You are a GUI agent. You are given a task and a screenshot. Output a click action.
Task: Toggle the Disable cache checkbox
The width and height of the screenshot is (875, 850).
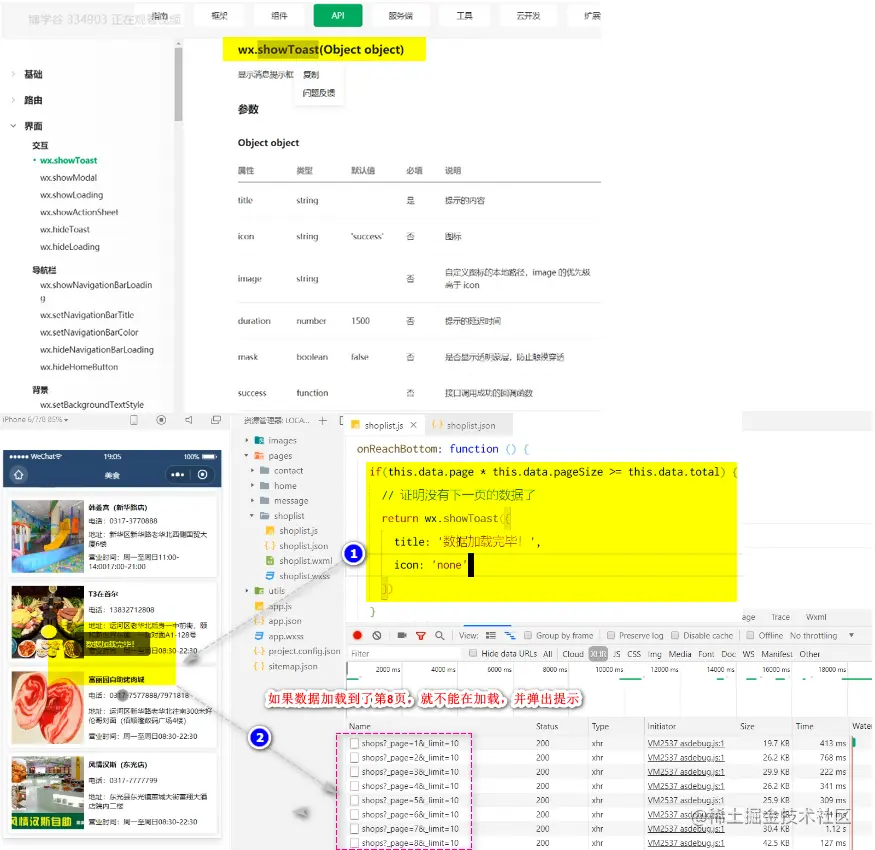click(675, 635)
